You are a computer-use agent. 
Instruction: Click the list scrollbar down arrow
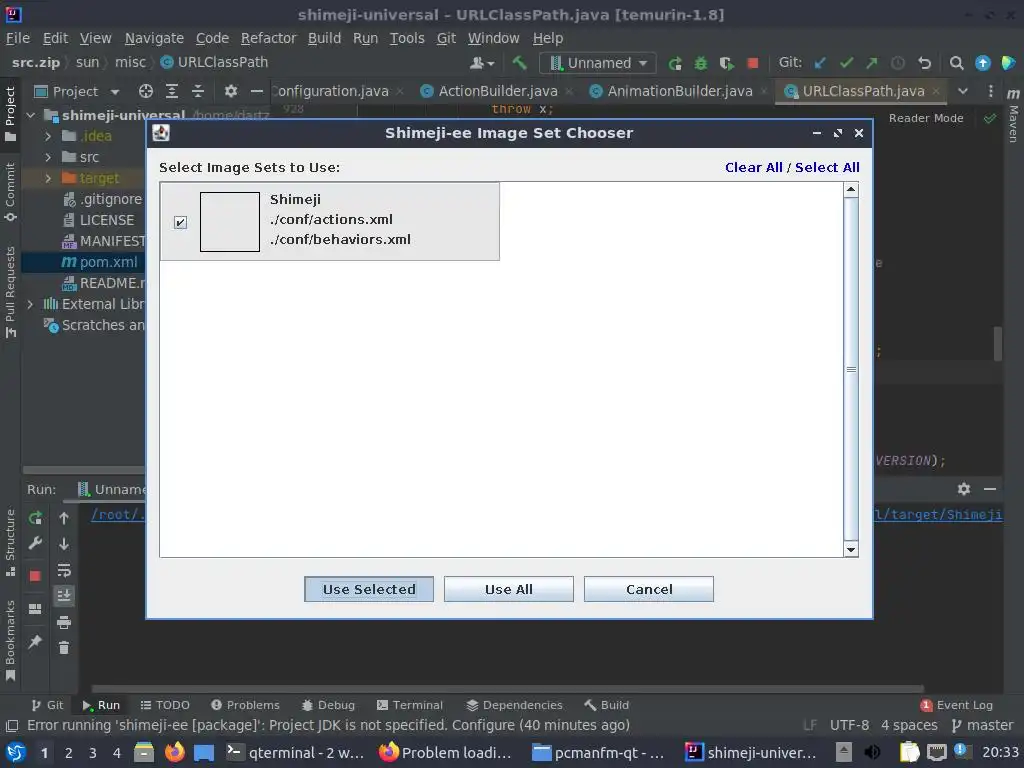[851, 550]
